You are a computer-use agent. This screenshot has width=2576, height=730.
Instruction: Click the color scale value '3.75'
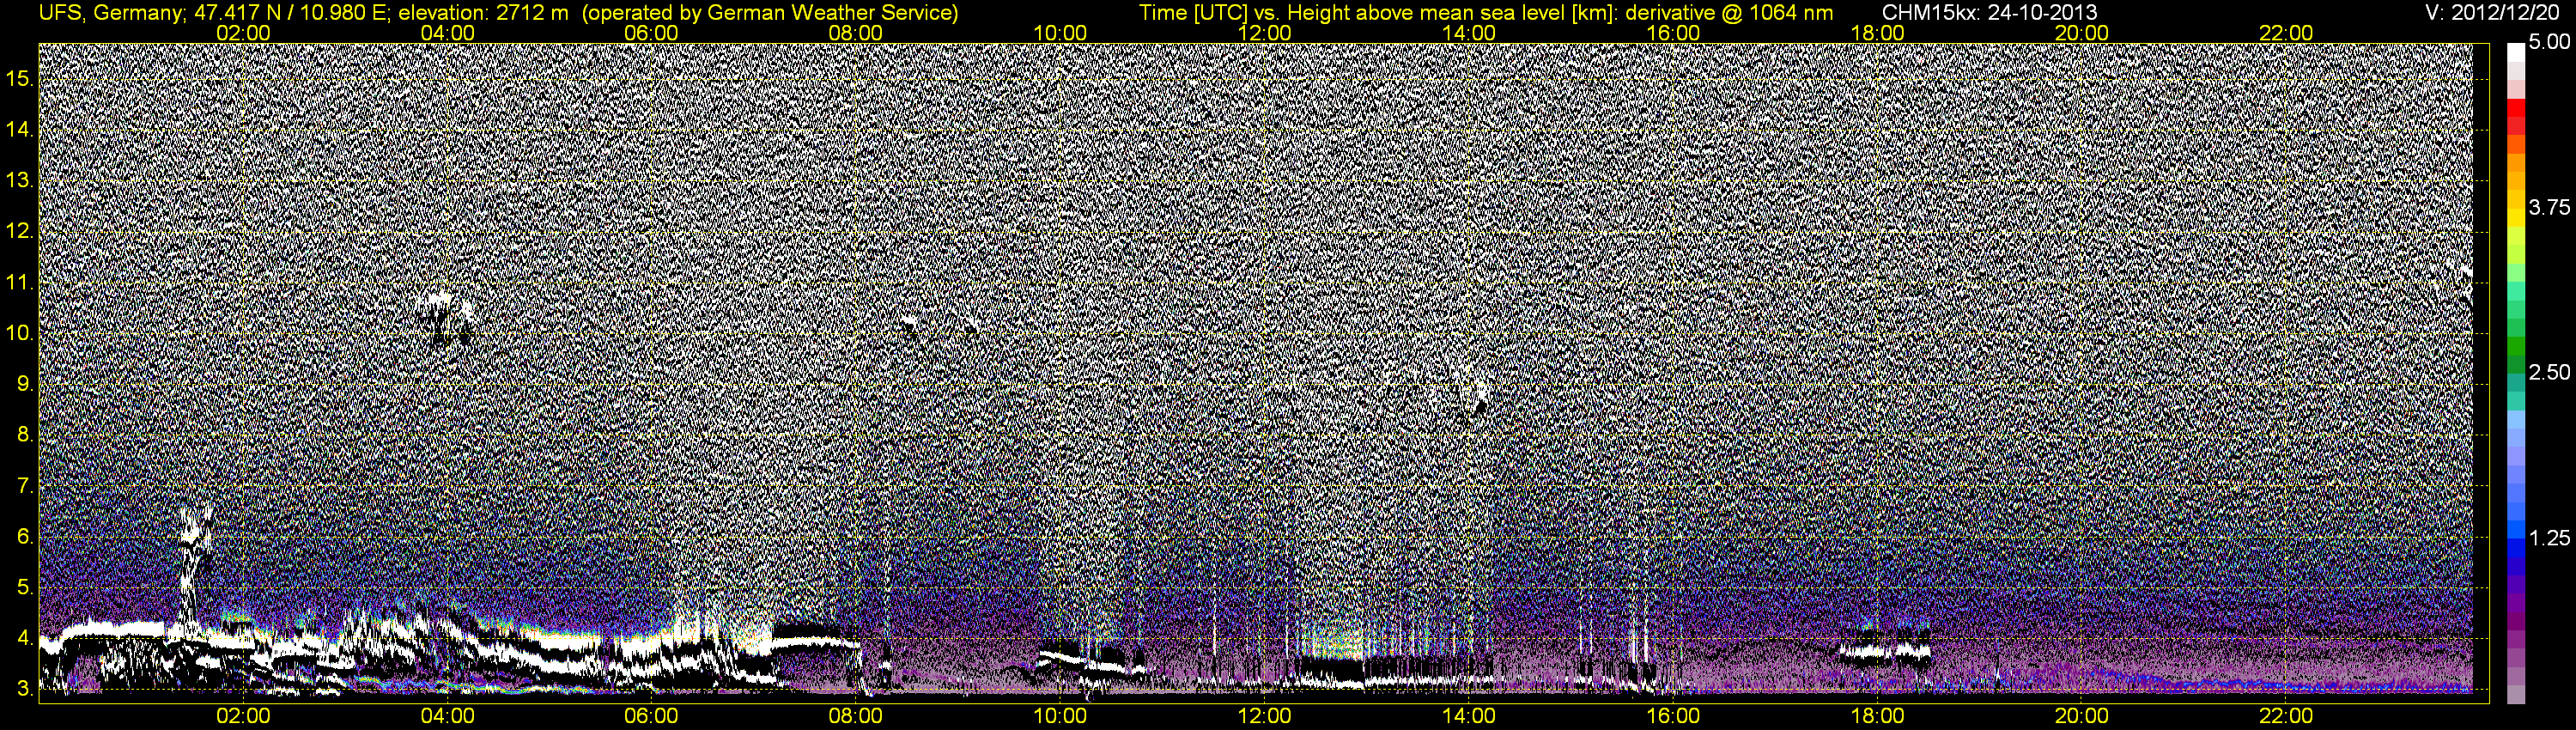point(2549,207)
